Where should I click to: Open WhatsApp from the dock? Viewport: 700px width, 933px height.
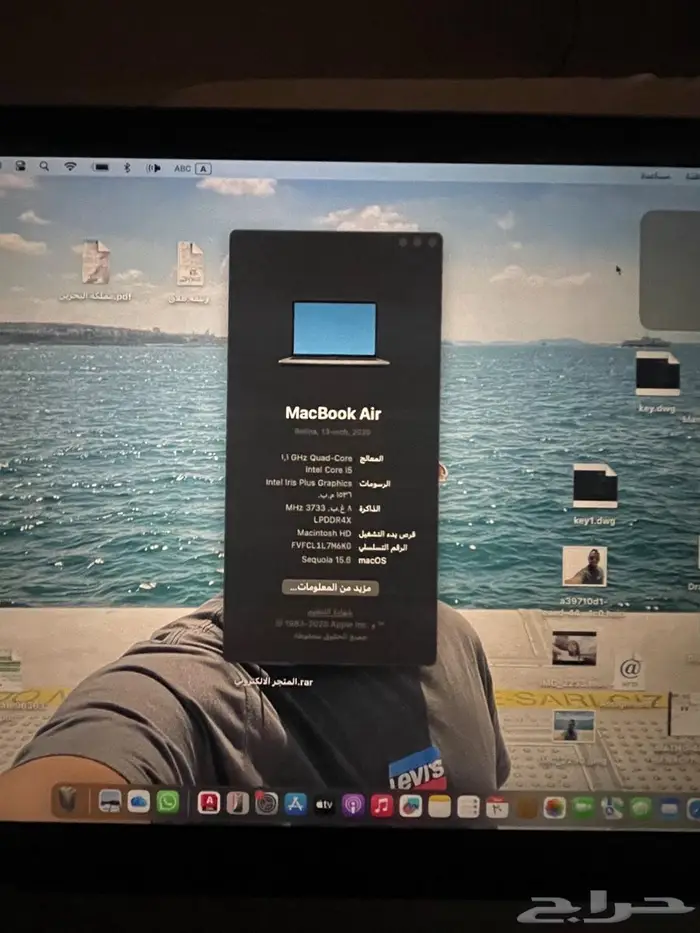168,801
